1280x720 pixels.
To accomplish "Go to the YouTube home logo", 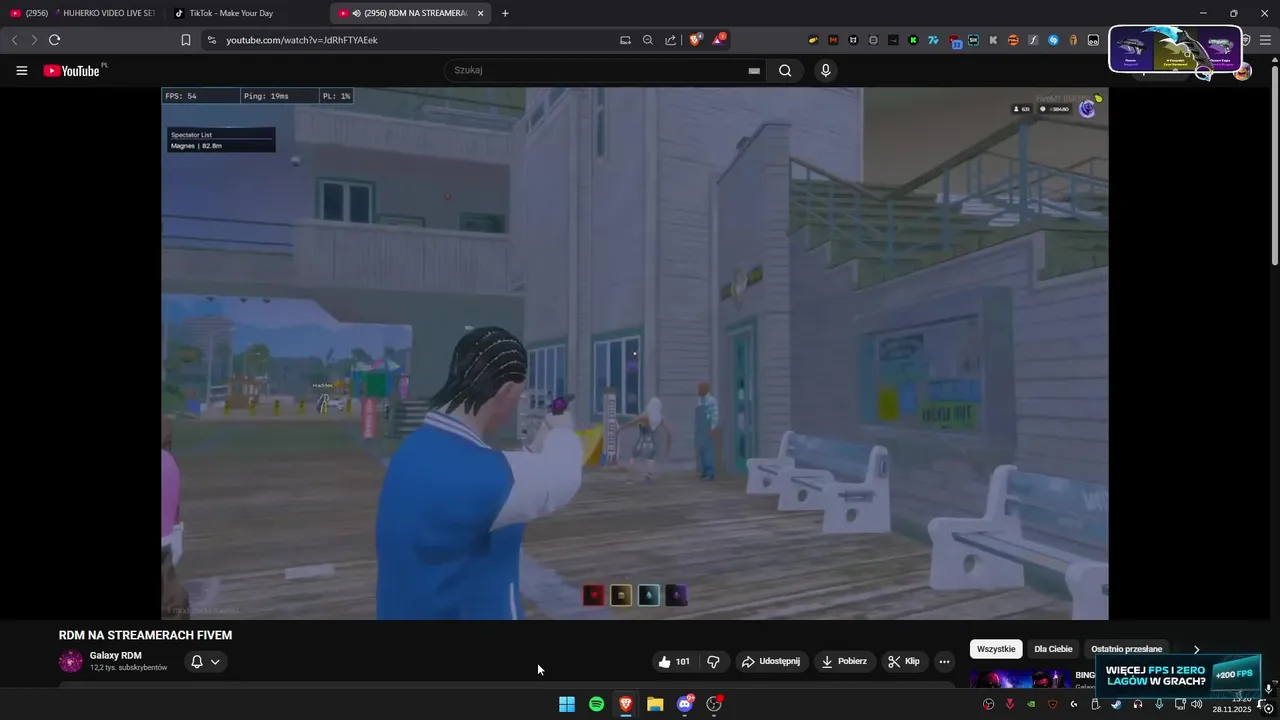I will [72, 71].
